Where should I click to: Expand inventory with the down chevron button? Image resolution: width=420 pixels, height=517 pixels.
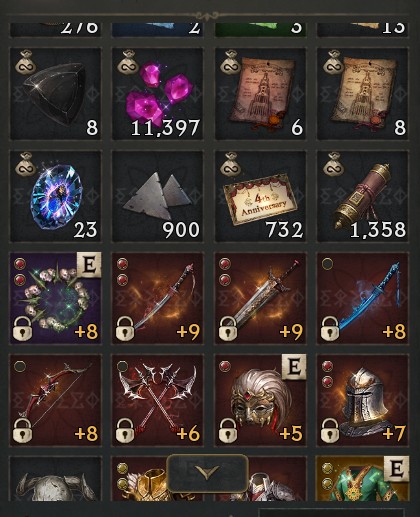207,473
